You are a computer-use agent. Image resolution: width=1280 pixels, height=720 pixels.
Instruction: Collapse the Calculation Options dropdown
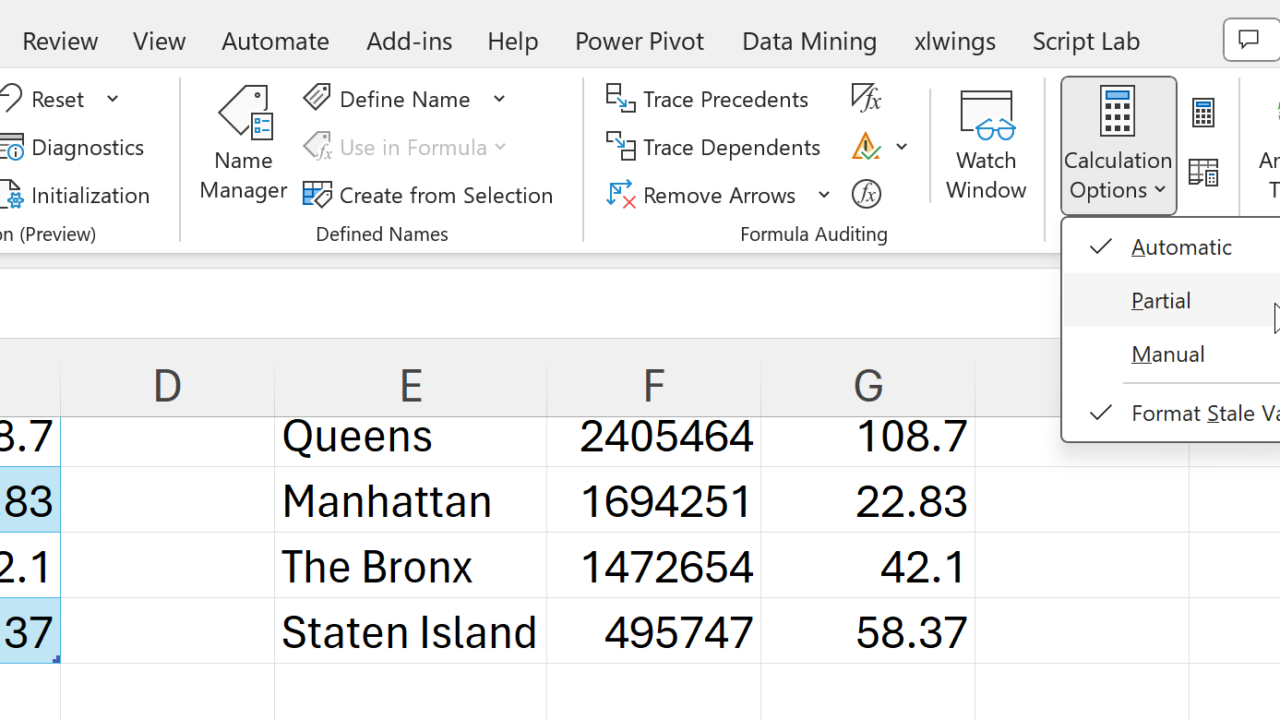coord(1118,145)
